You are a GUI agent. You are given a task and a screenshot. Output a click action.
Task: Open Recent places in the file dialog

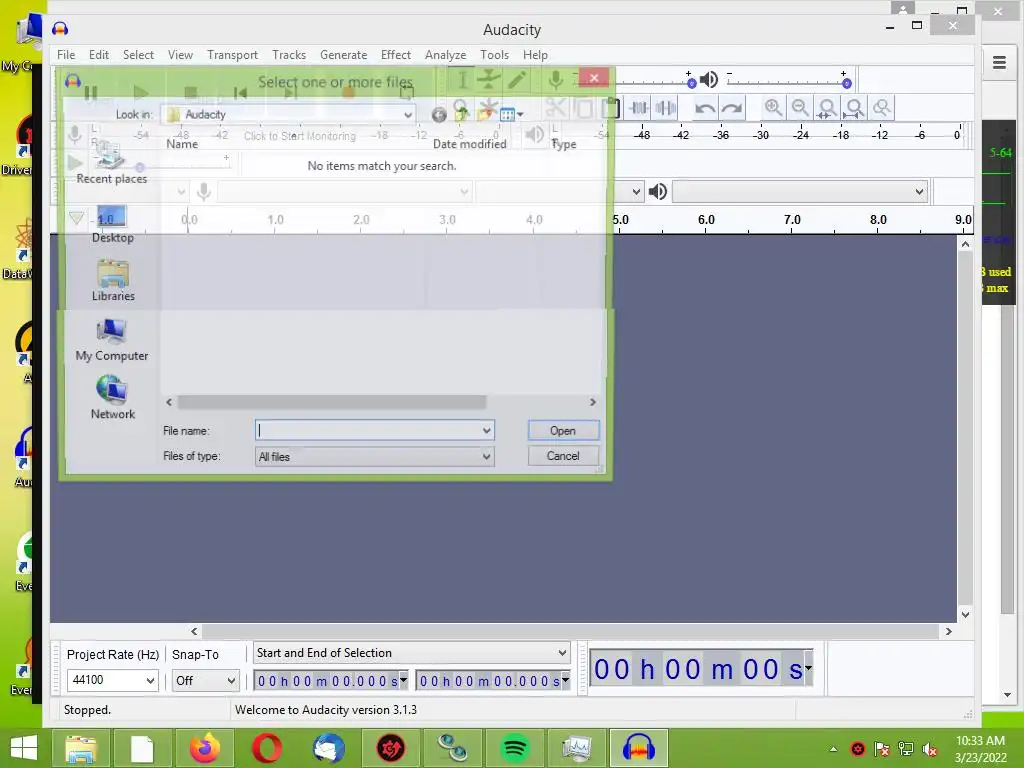(111, 163)
